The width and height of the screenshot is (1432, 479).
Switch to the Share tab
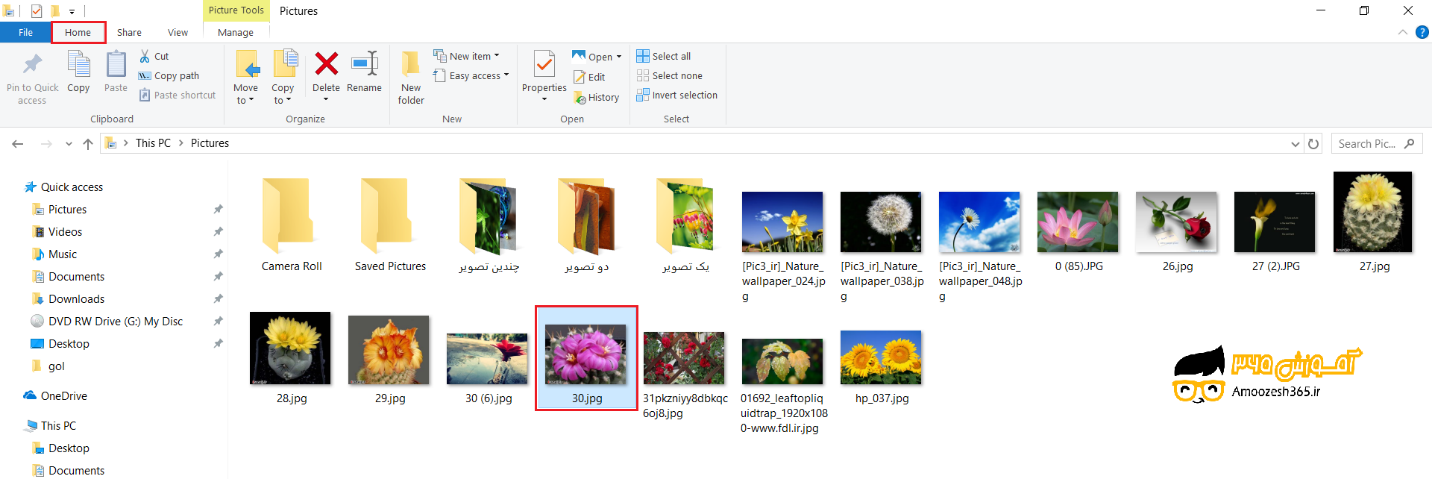129,32
